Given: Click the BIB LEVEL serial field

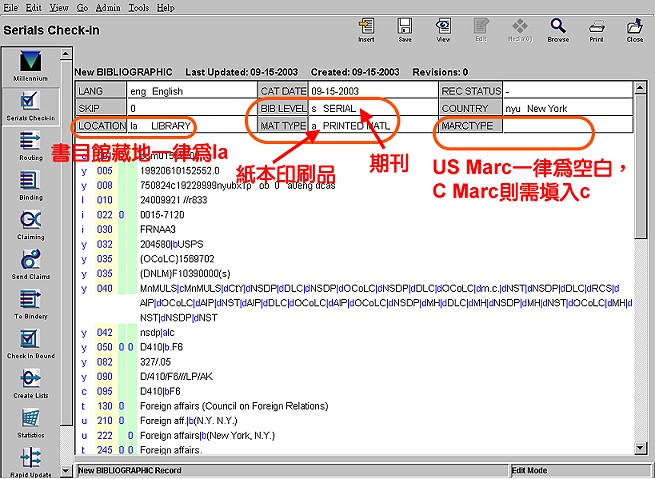Looking at the screenshot, I should 350,108.
